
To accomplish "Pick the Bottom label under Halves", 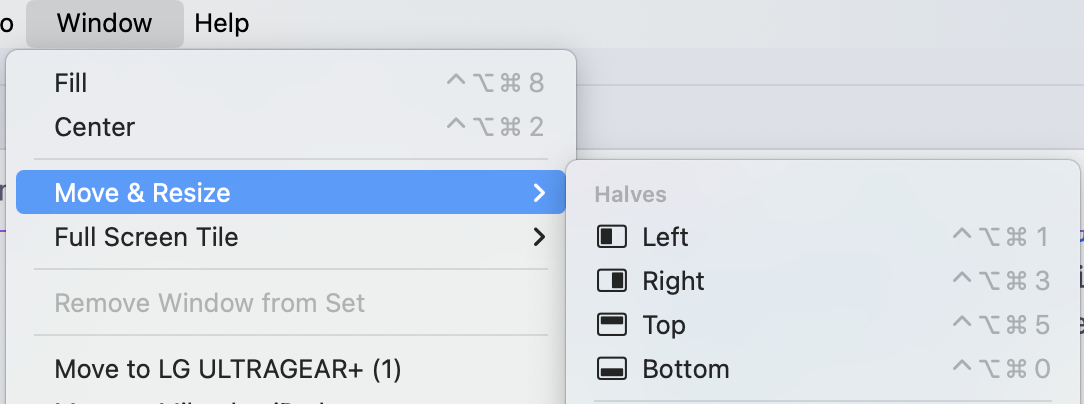I will tap(686, 369).
